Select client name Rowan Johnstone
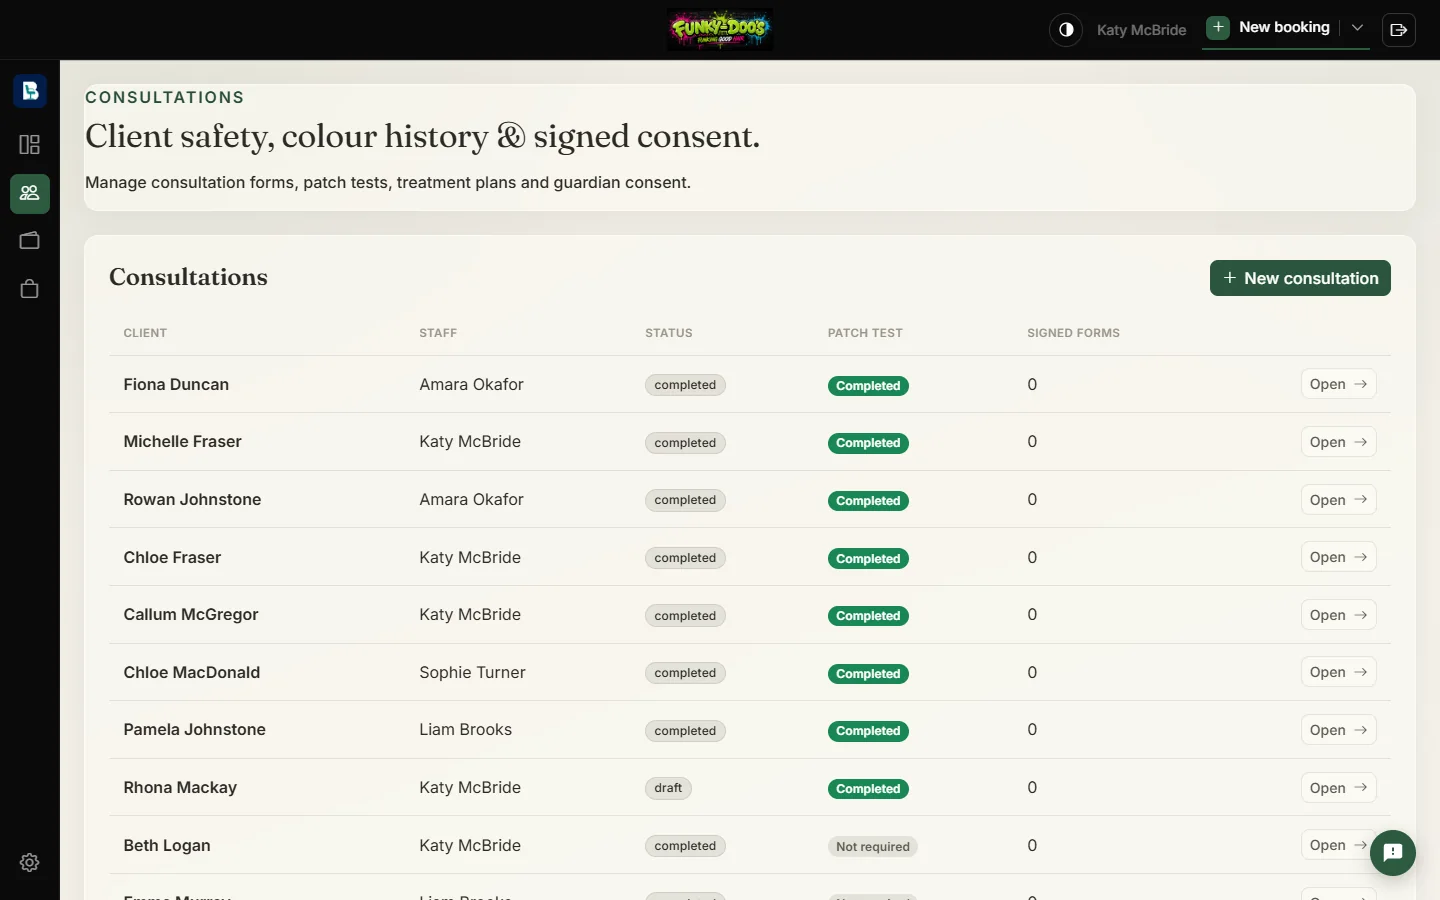Screen dimensions: 1440x900 point(192,500)
